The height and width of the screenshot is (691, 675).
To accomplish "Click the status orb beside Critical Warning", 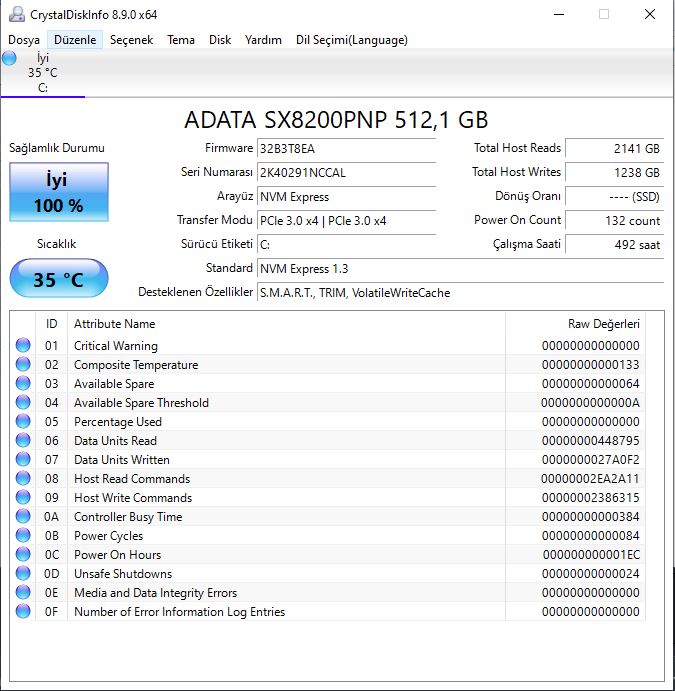I will (23, 346).
